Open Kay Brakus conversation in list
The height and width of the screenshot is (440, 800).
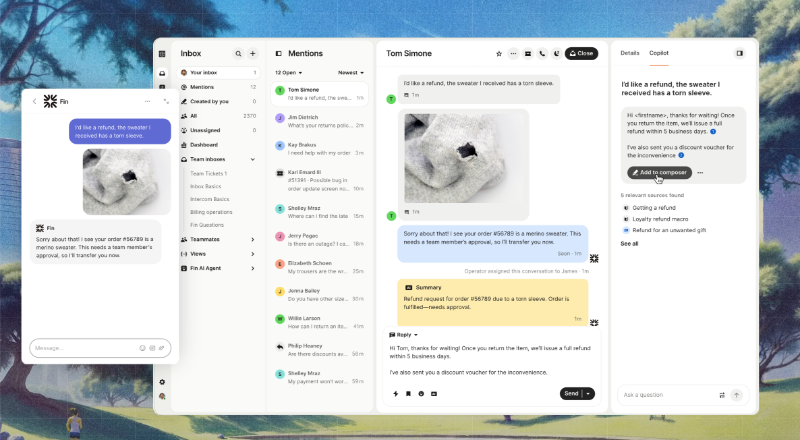pyautogui.click(x=319, y=149)
